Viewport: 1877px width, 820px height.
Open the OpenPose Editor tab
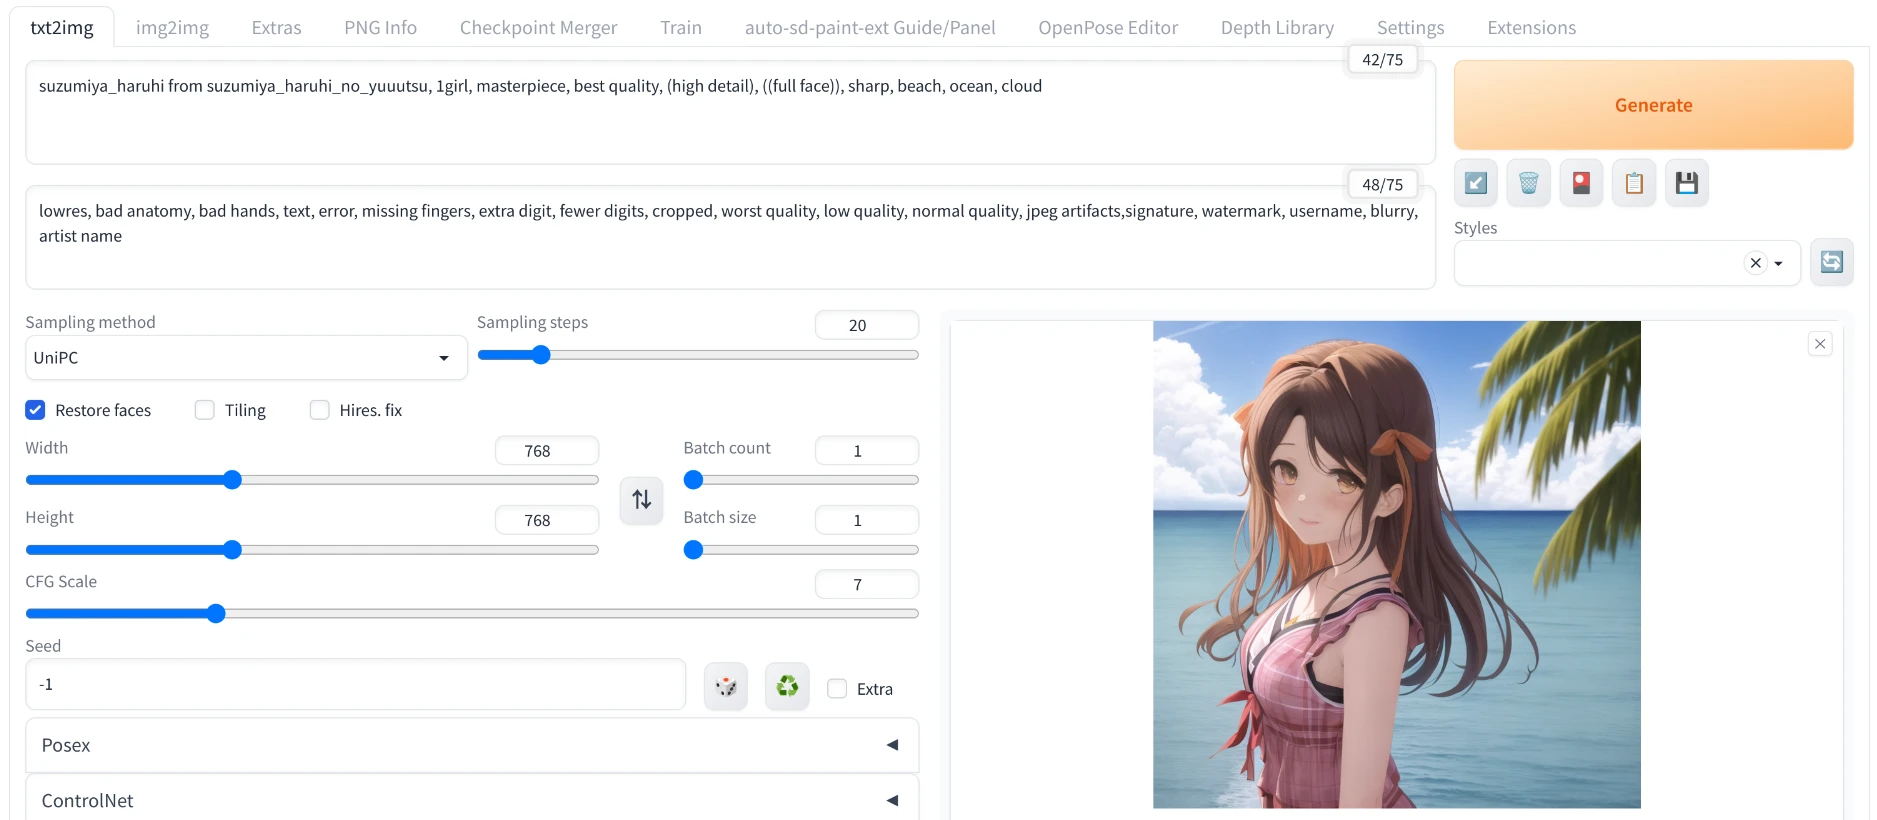point(1107,28)
